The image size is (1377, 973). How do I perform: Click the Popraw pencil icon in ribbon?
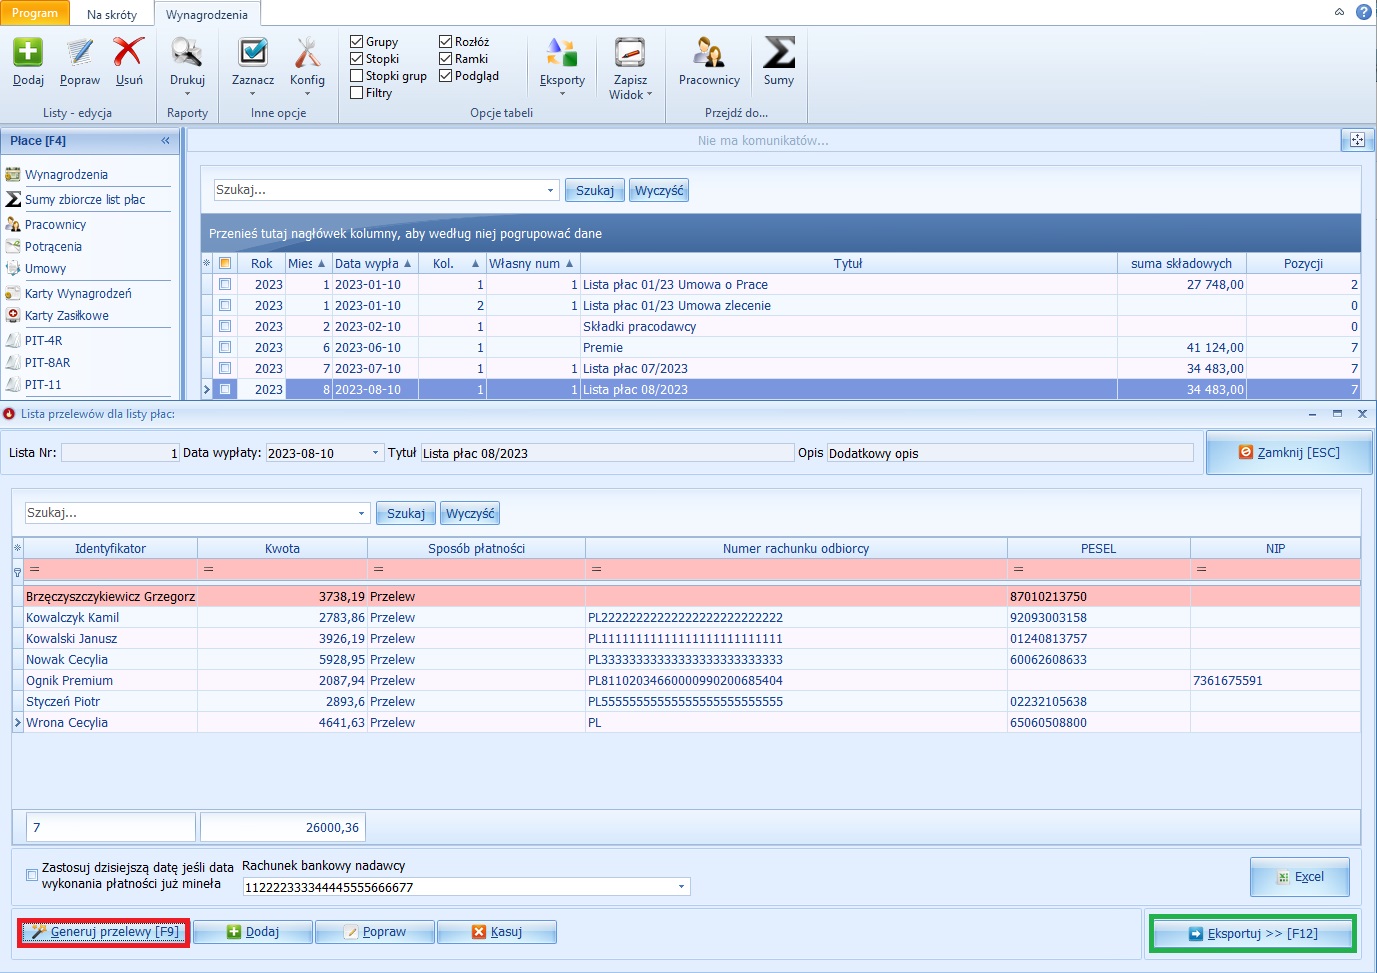(80, 52)
